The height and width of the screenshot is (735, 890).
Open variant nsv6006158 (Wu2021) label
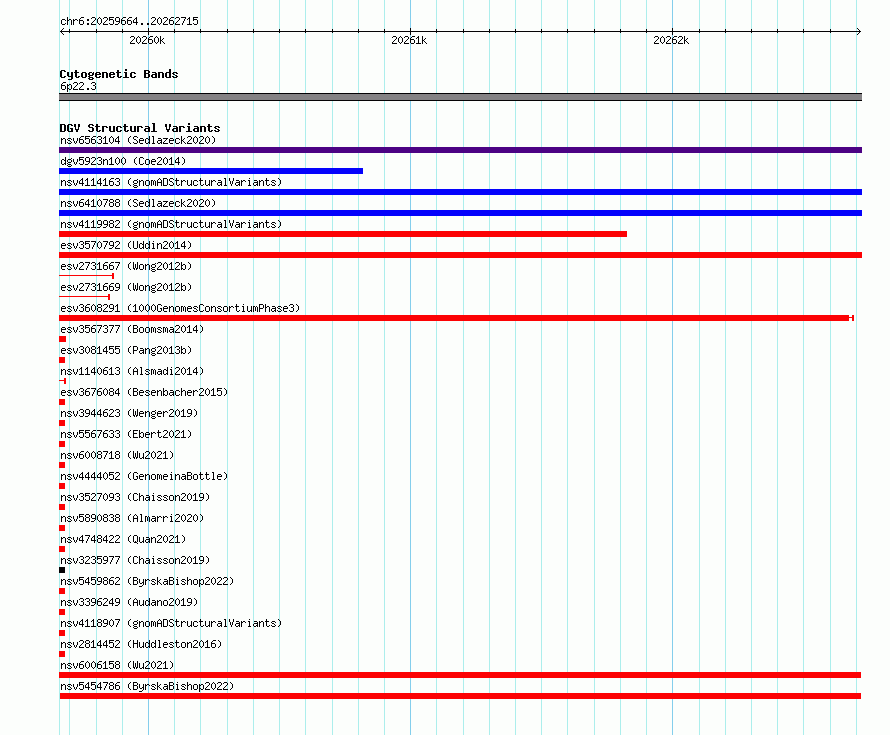pos(117,665)
